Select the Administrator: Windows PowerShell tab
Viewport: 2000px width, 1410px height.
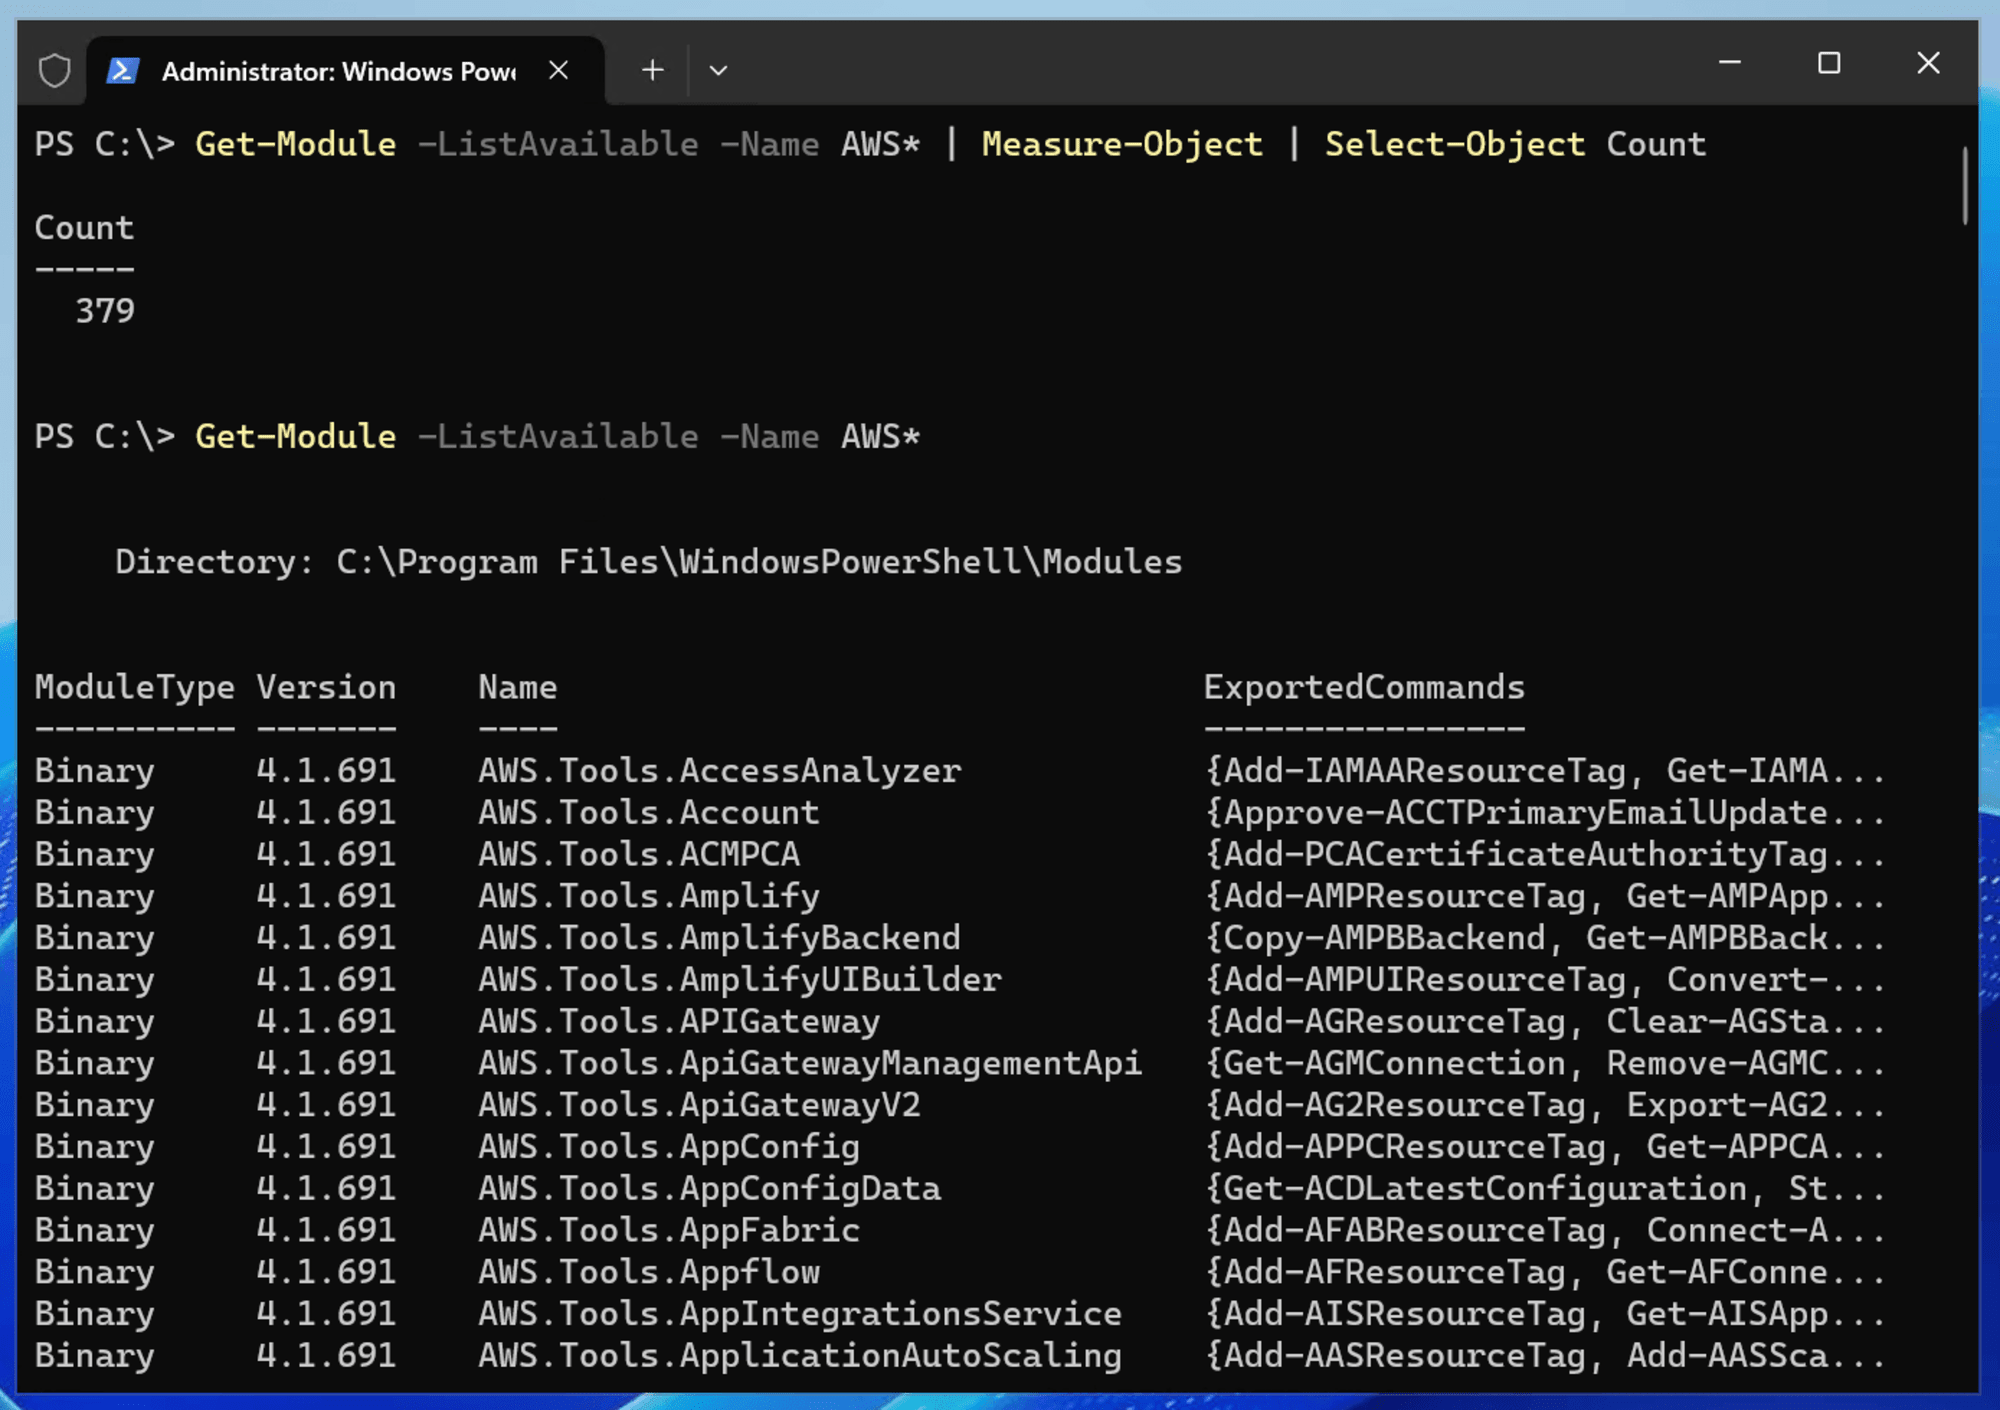coord(345,71)
